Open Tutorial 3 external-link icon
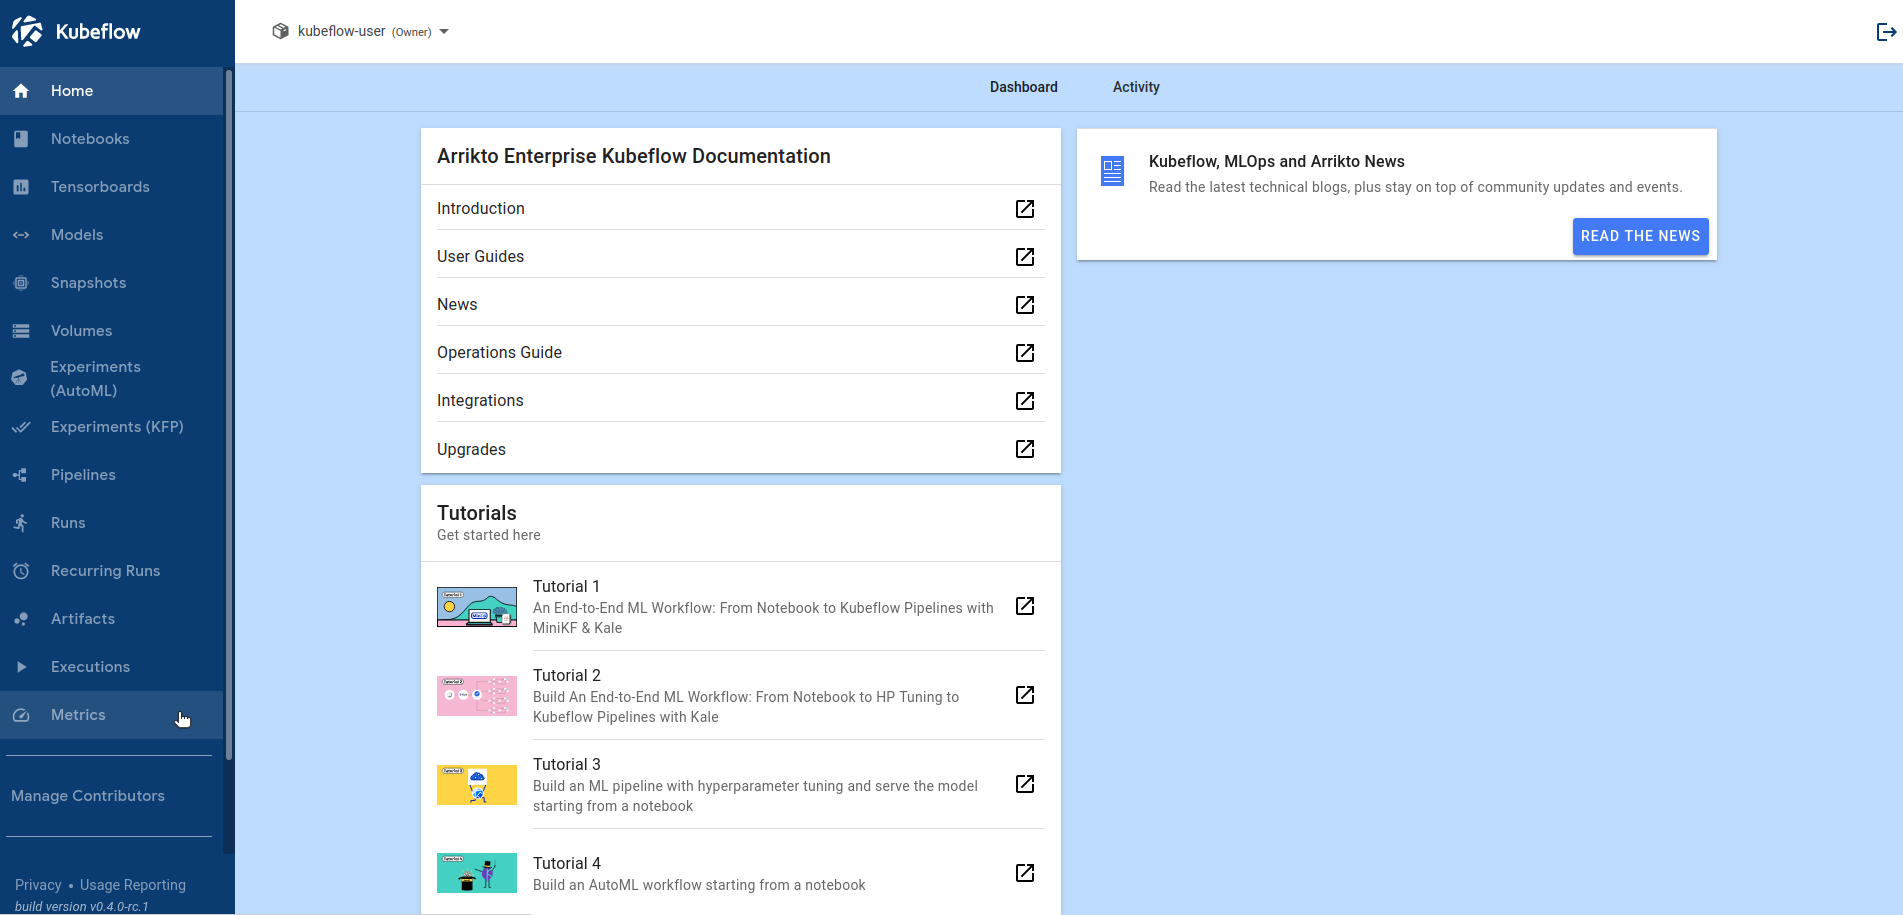Screen dimensions: 1903x915 [x=1025, y=784]
